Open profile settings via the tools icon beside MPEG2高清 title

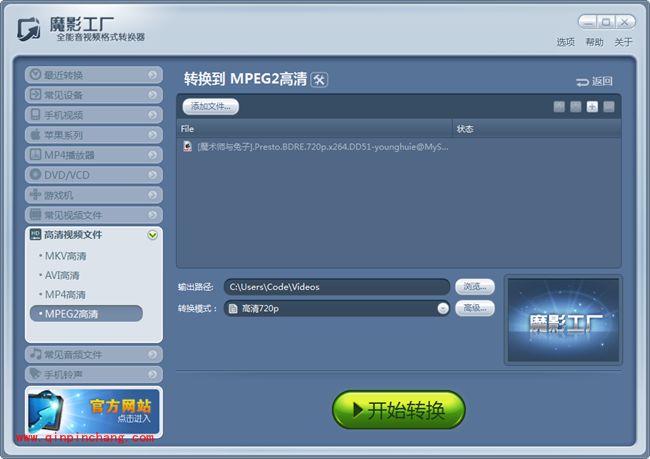(x=319, y=80)
